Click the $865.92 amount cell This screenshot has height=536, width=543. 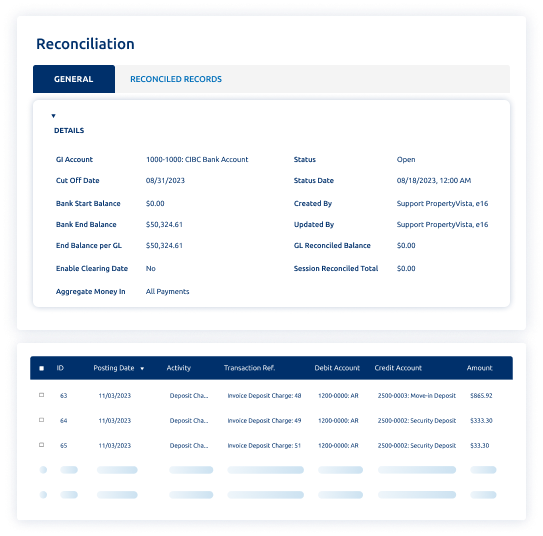click(x=481, y=395)
